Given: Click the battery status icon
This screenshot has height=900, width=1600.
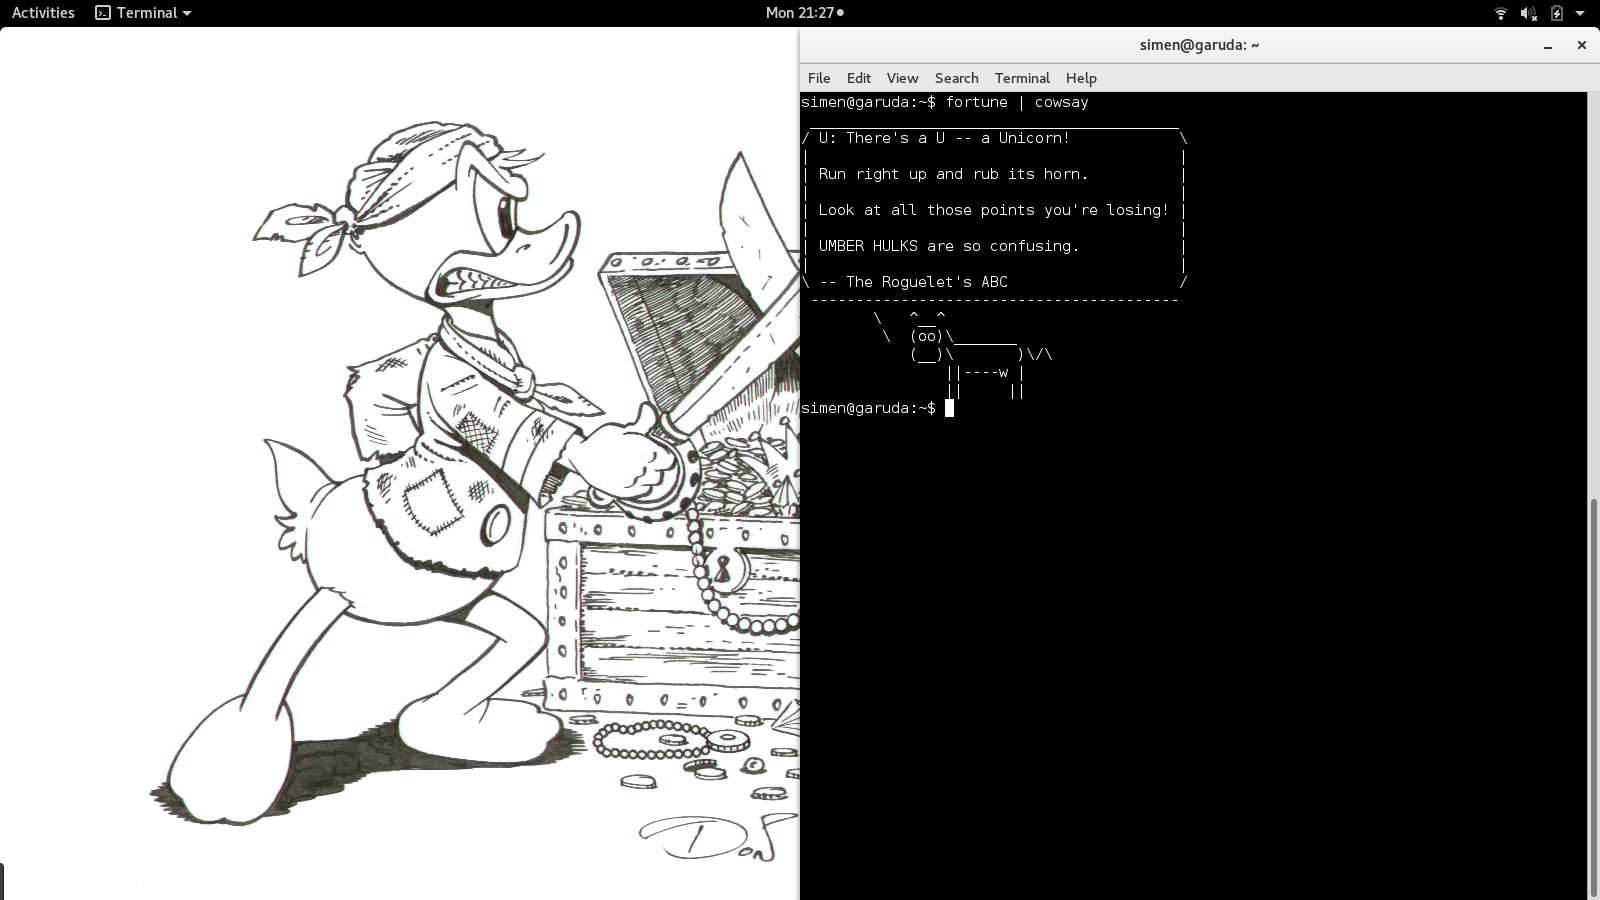Looking at the screenshot, I should tap(1556, 13).
